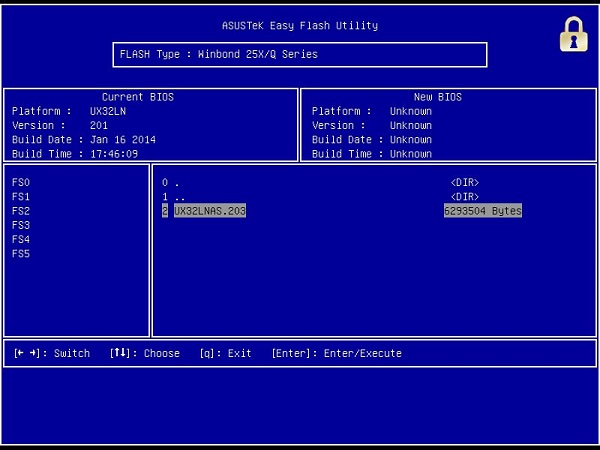Click the Switch arrows hint
The height and width of the screenshot is (450, 600).
(x=52, y=353)
